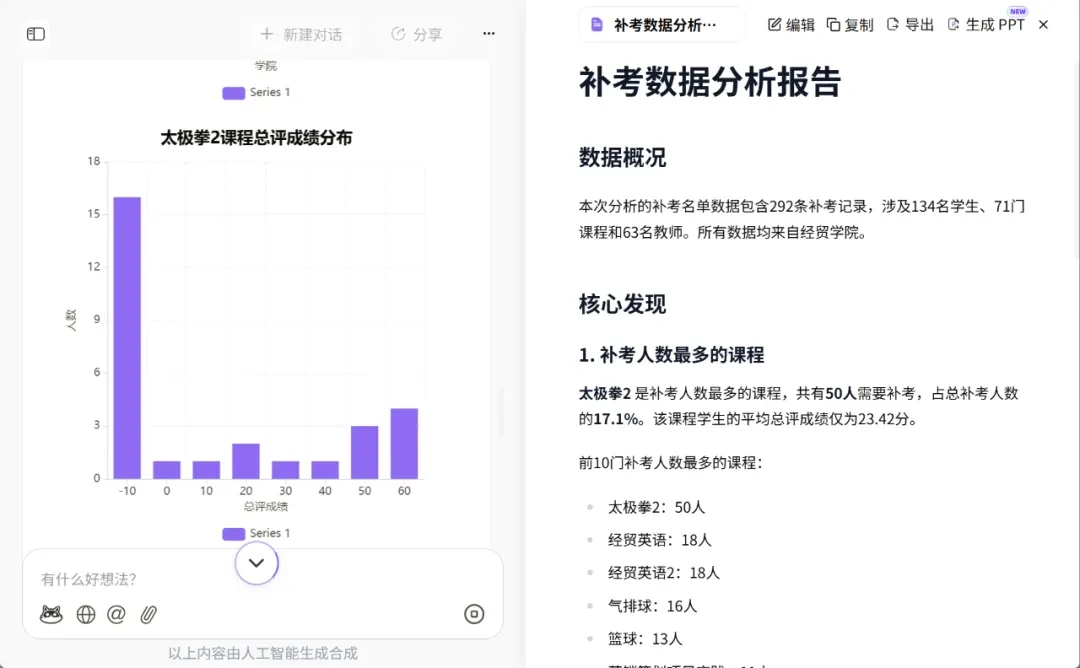Click the 核心发现 section heading

622,304
